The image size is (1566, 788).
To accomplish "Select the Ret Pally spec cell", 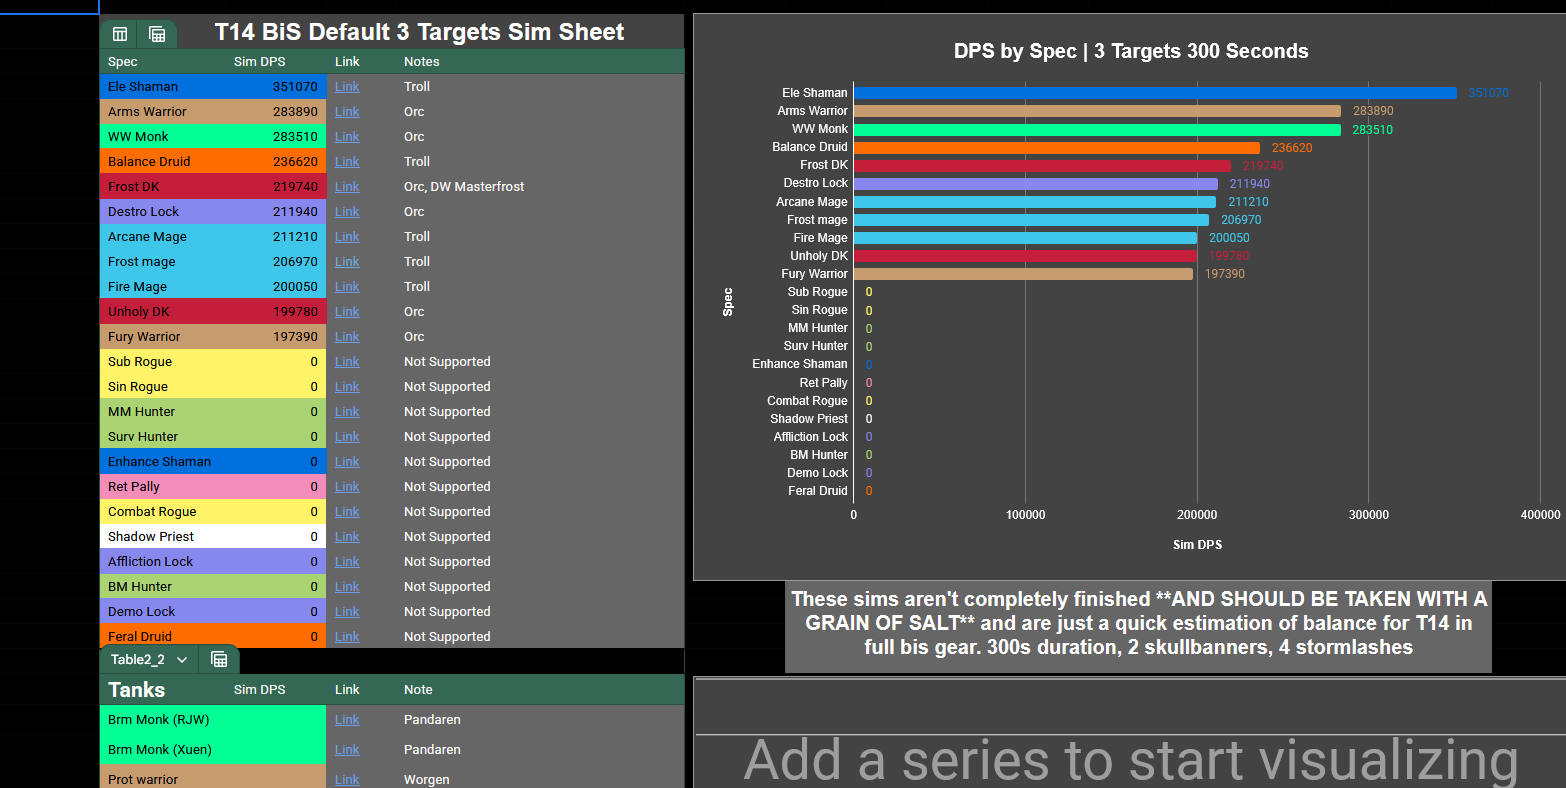I will (163, 487).
